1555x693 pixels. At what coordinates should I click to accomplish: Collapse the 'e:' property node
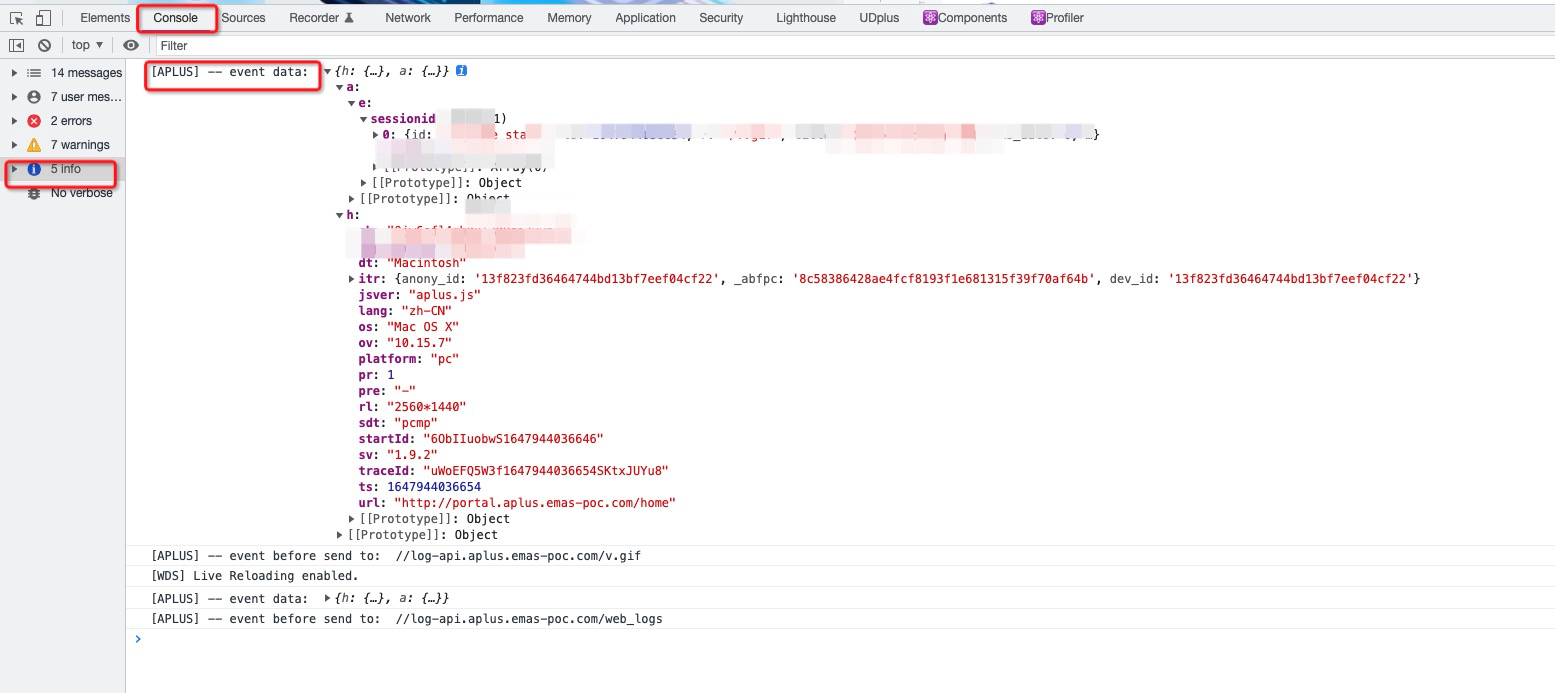tap(351, 104)
